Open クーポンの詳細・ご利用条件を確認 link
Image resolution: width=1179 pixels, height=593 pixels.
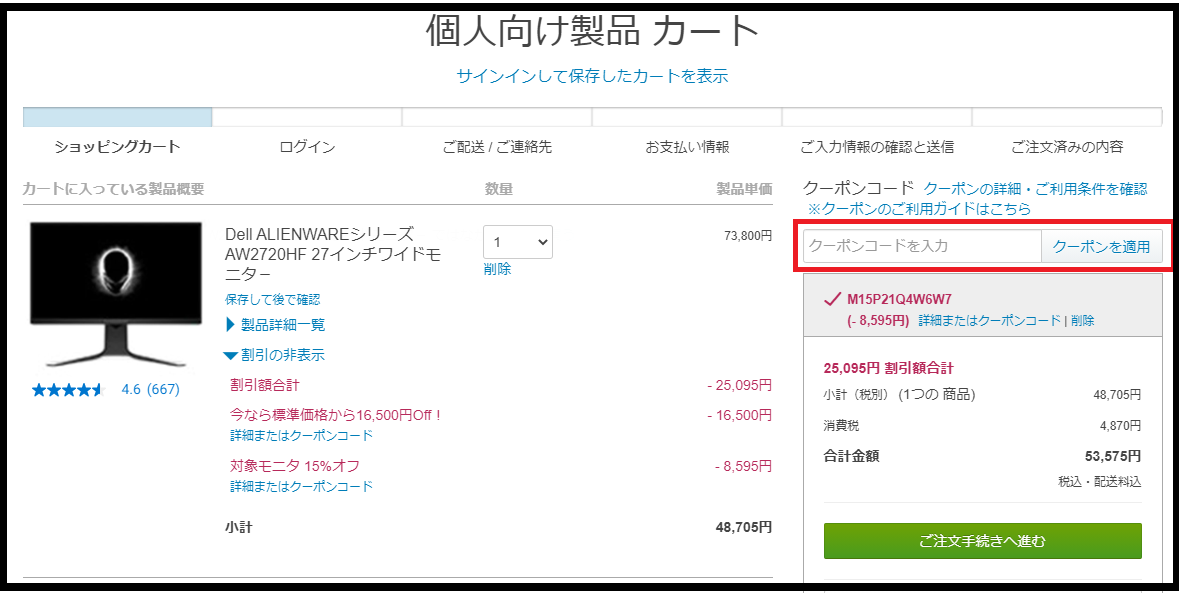[1035, 189]
